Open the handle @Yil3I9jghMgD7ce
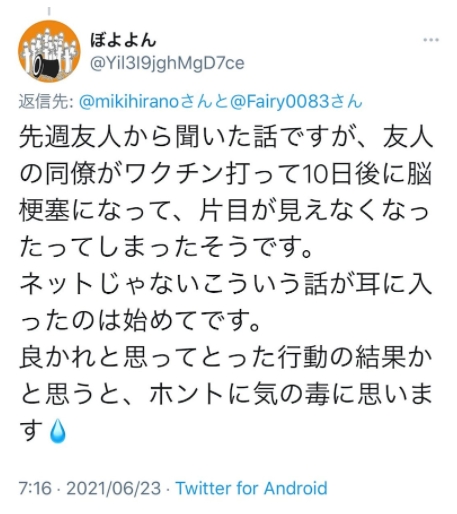Viewport: 457px width, 514px height. (167, 63)
